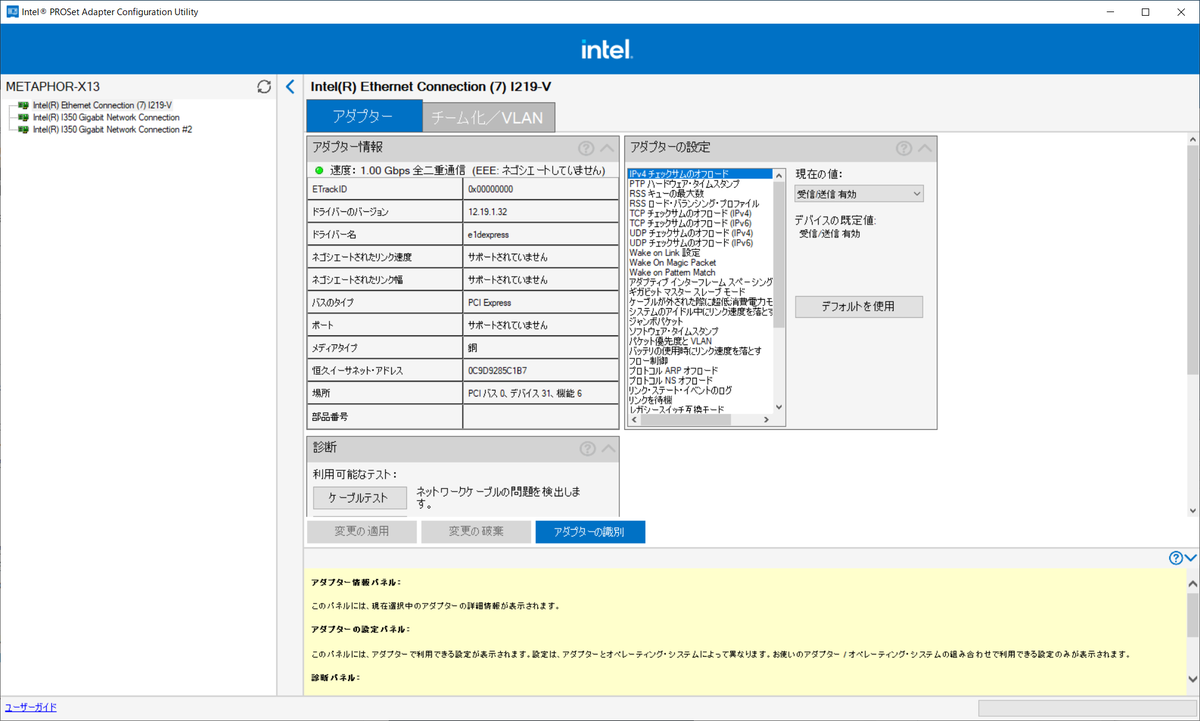Collapse the アダプター情報 panel

pos(606,148)
